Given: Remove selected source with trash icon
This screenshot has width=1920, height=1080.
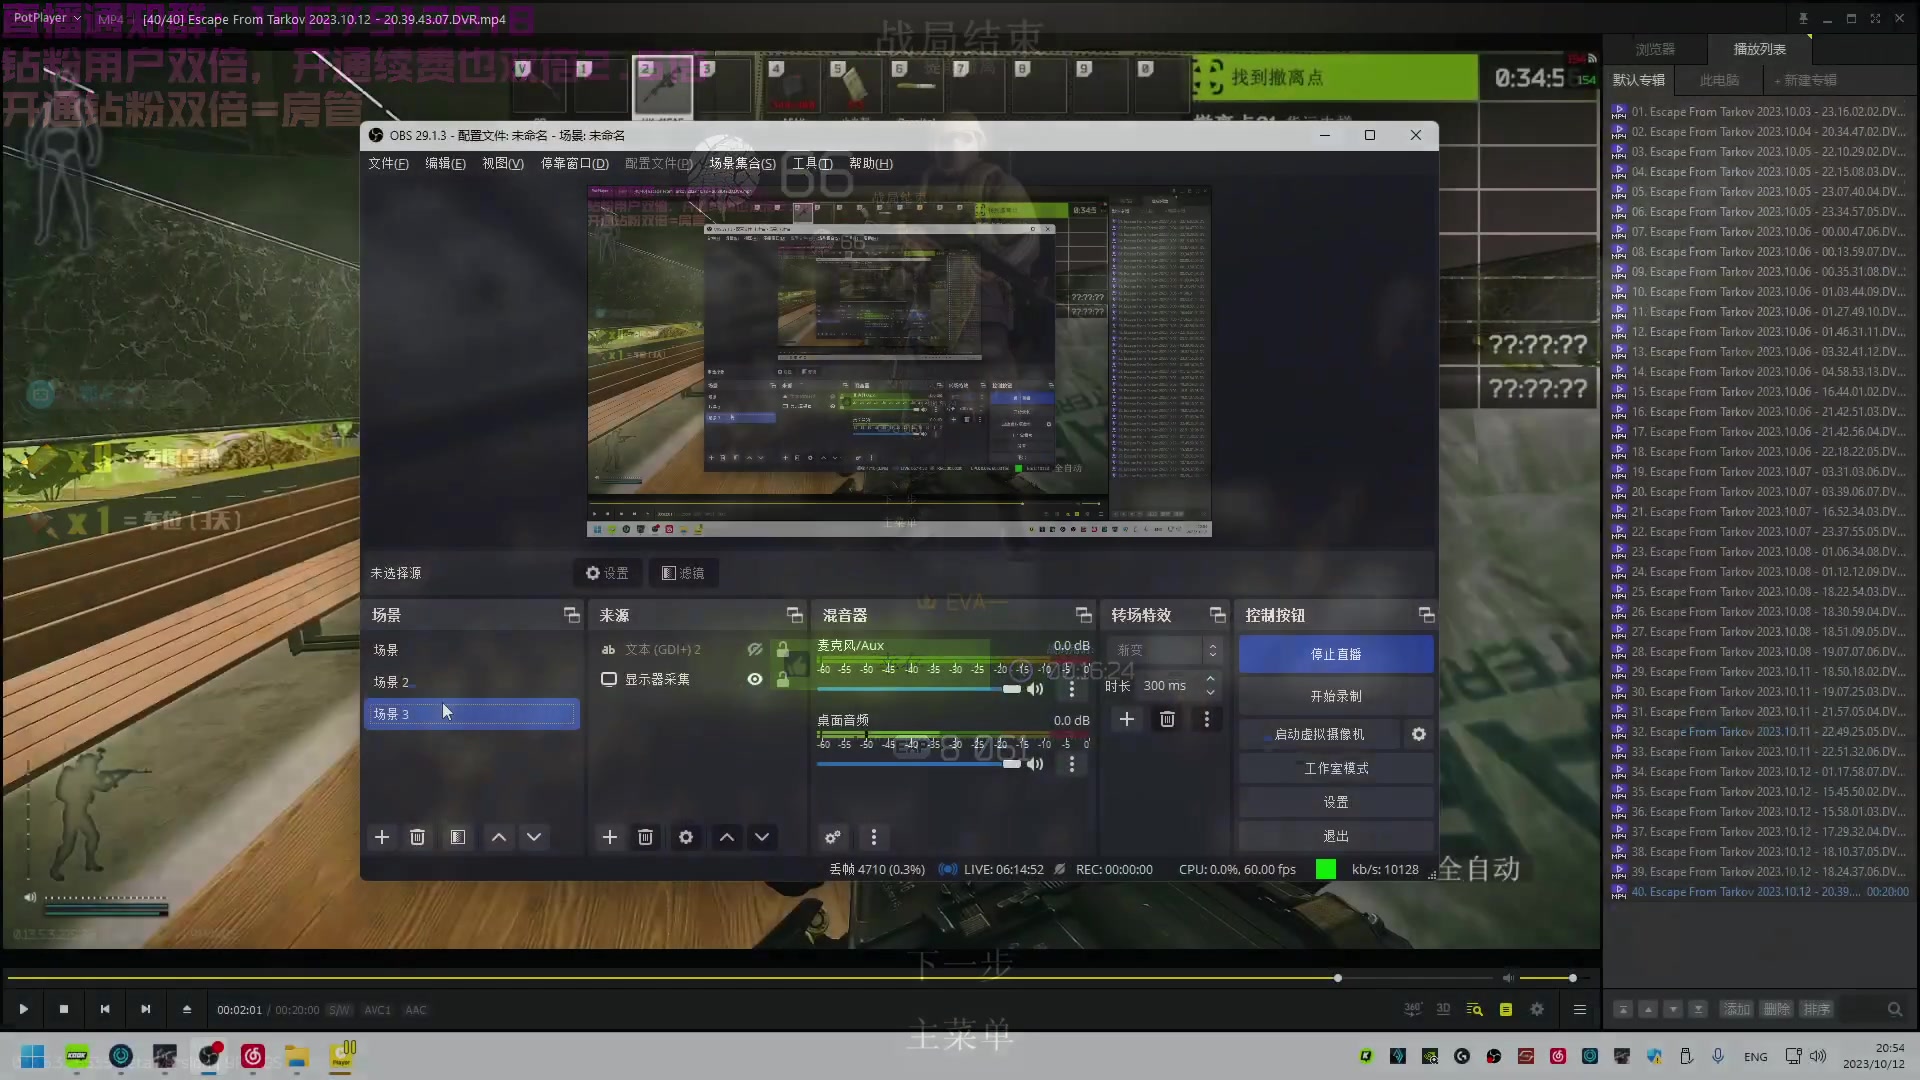Looking at the screenshot, I should tap(646, 837).
